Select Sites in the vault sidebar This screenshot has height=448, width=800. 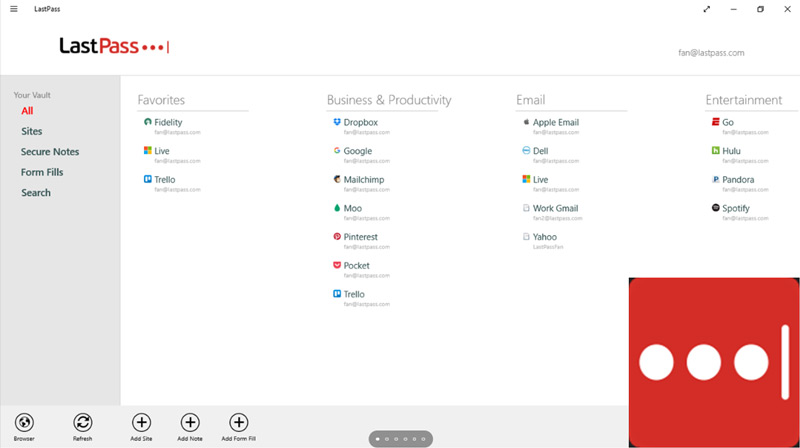tap(32, 131)
